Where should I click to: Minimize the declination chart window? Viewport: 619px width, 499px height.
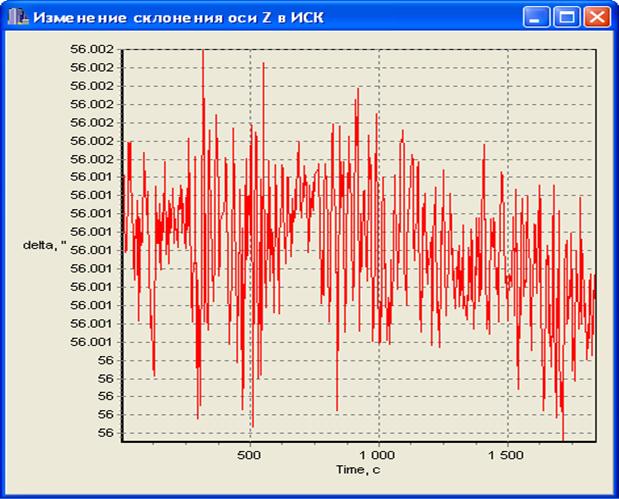538,17
